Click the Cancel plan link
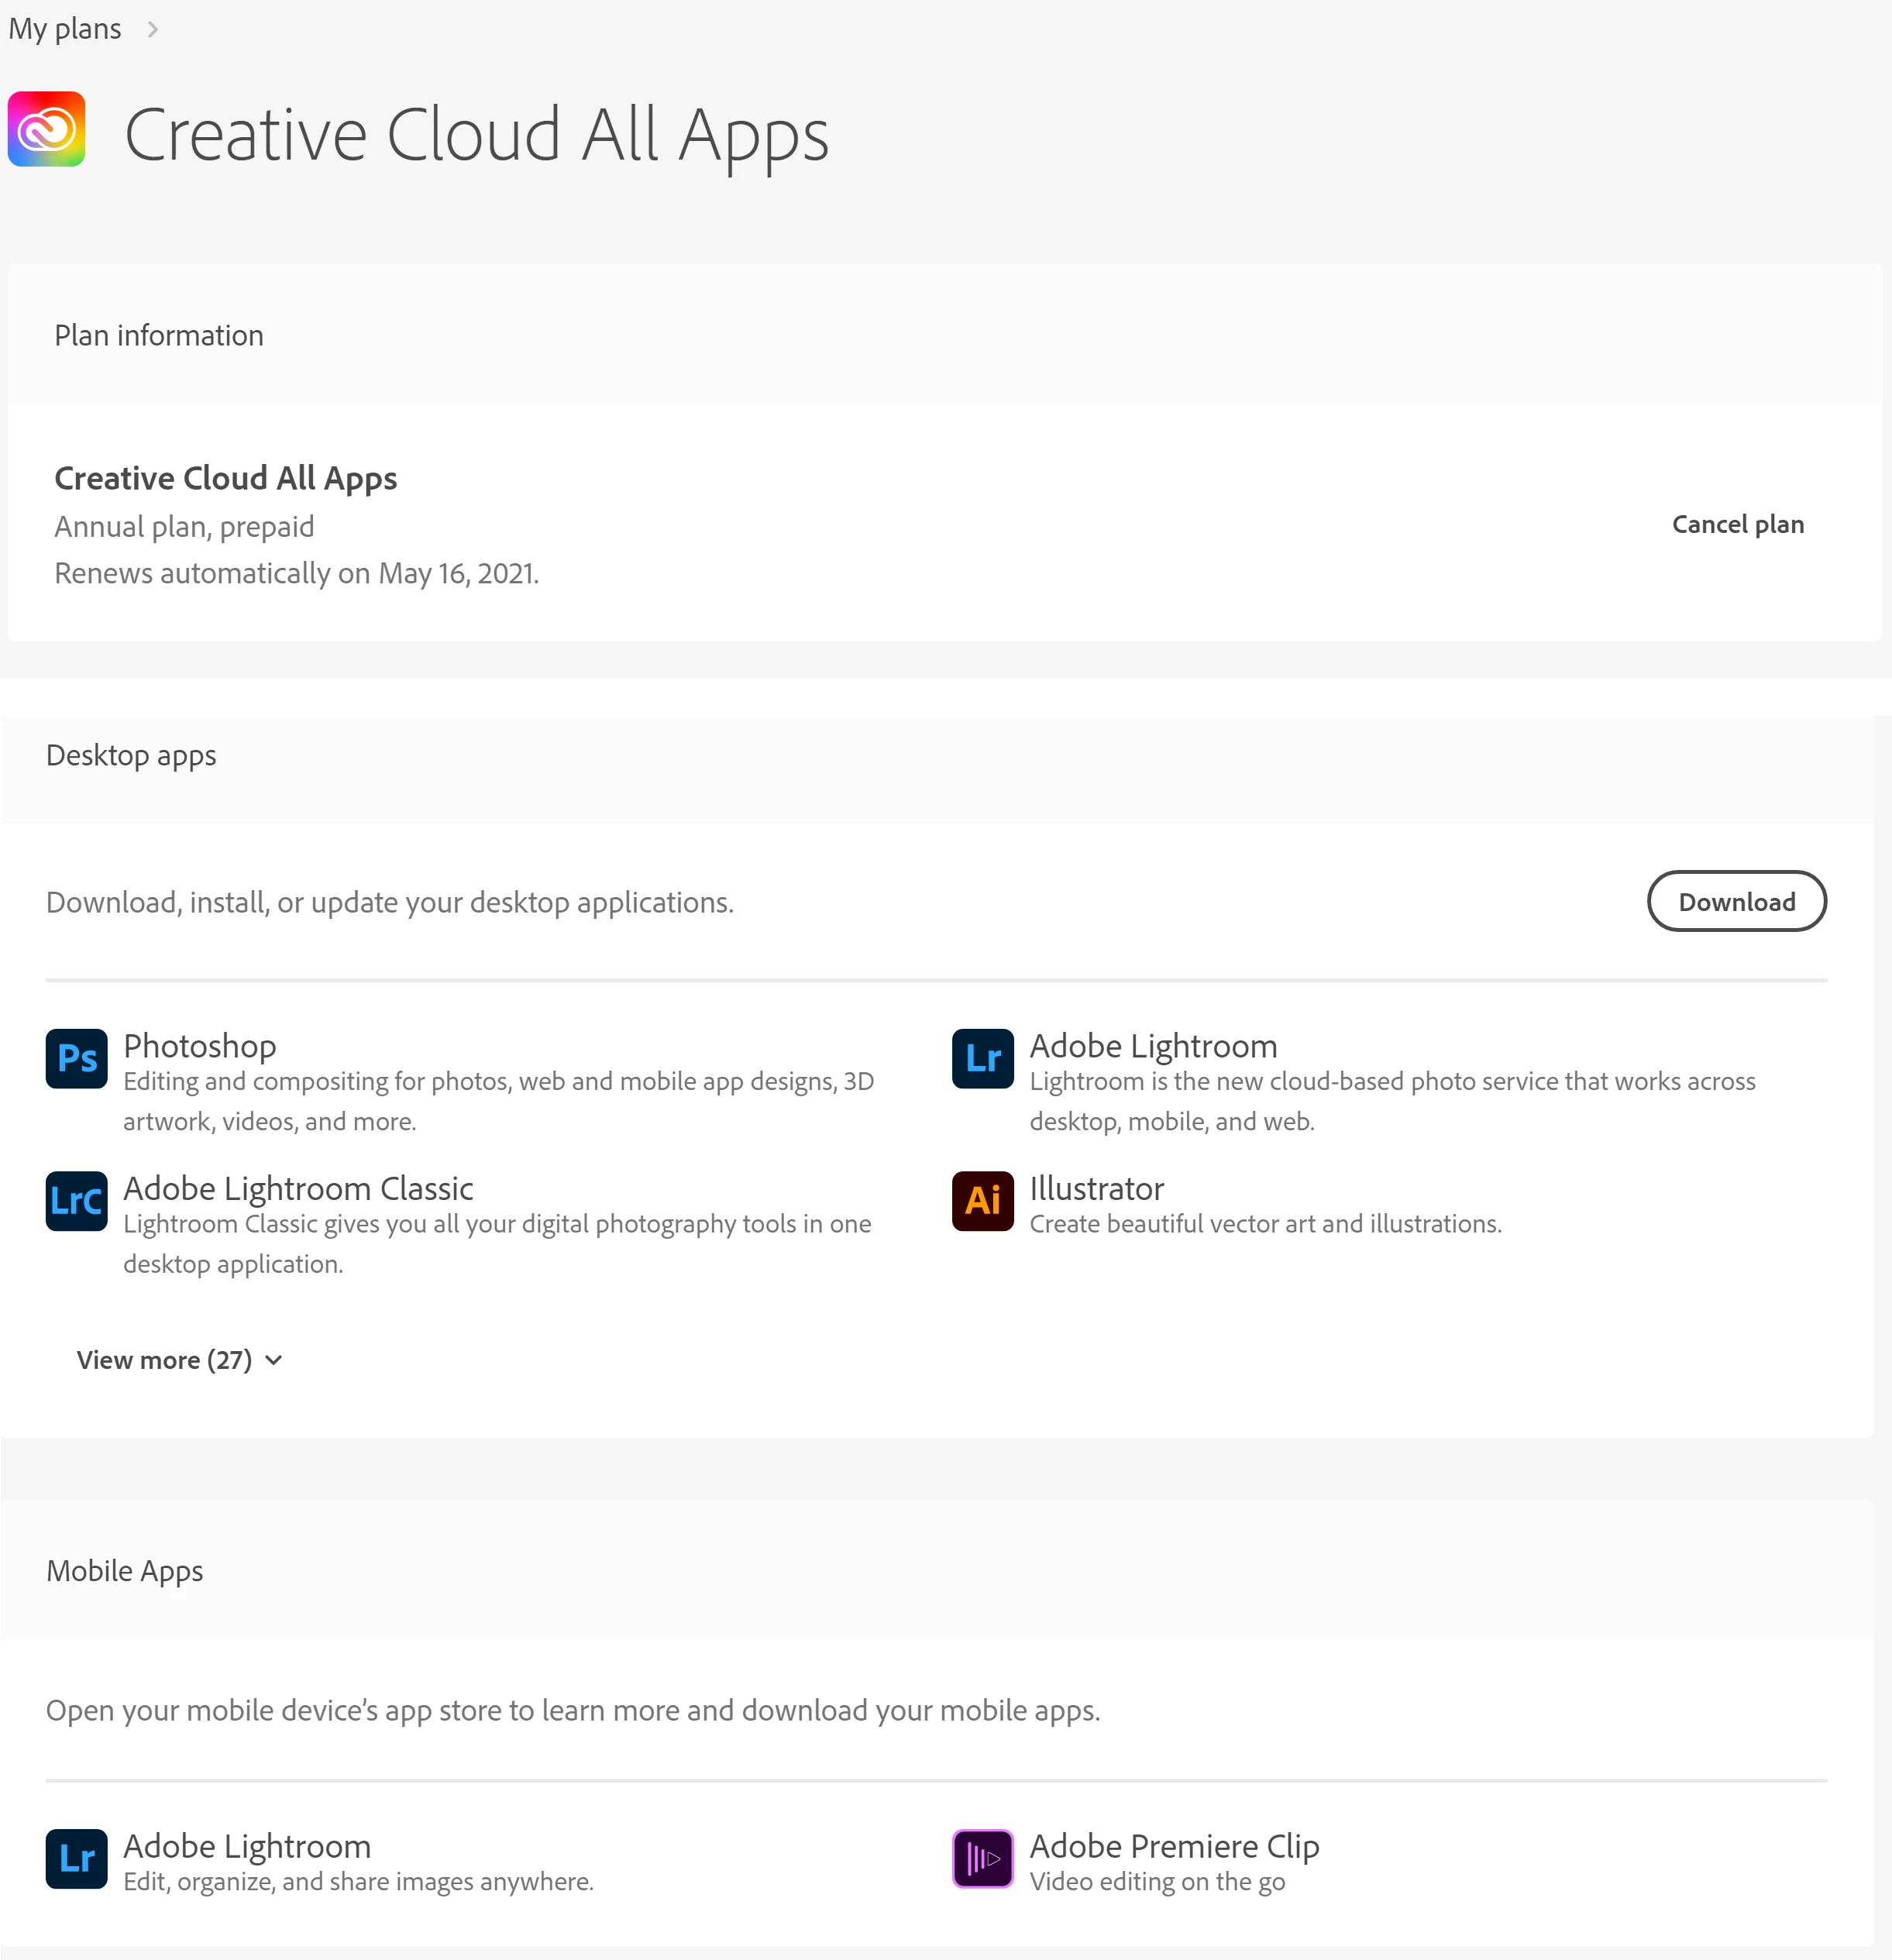 (1737, 524)
